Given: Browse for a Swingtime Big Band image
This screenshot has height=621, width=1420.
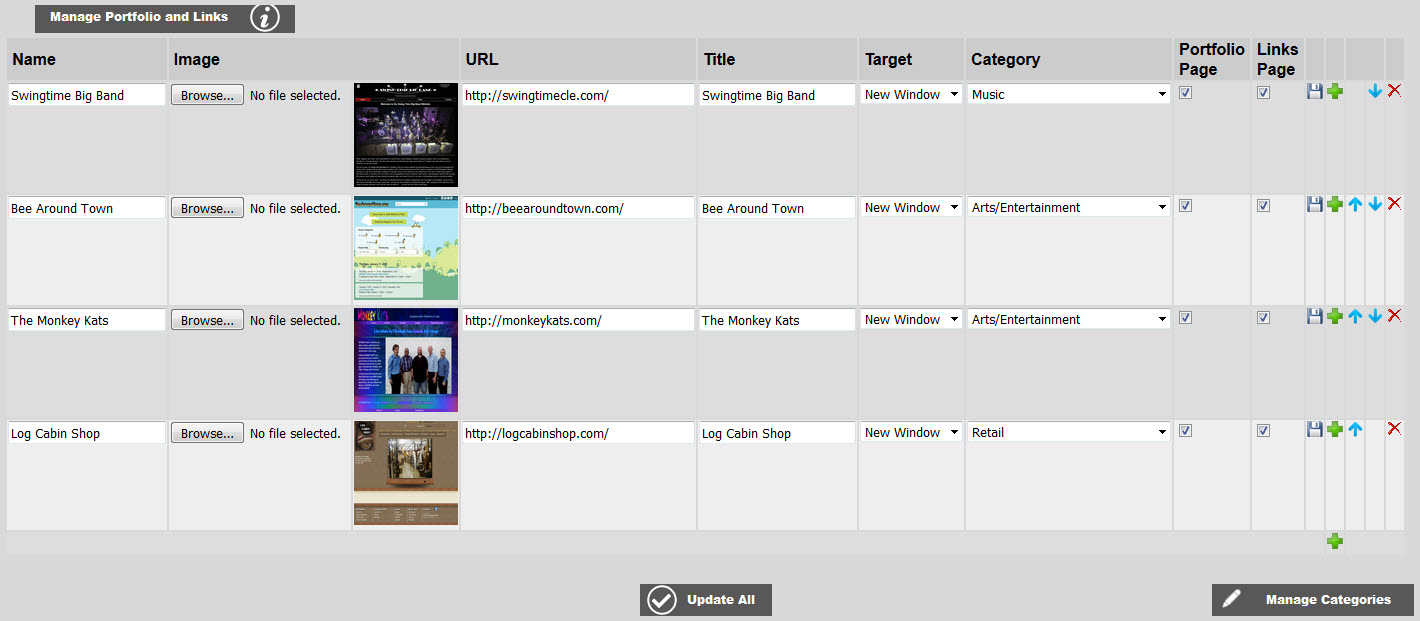Looking at the screenshot, I should pyautogui.click(x=207, y=95).
